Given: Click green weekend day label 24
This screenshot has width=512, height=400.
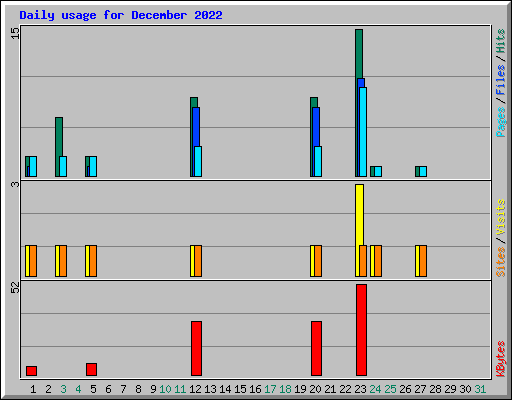Looking at the screenshot, I should 375,389.
